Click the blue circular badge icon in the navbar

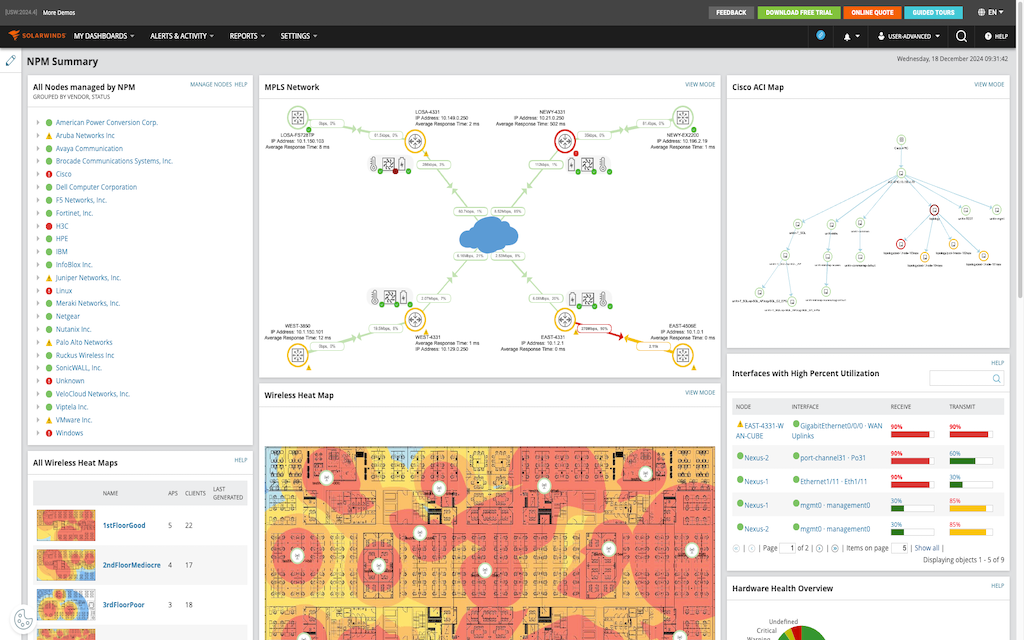[821, 36]
